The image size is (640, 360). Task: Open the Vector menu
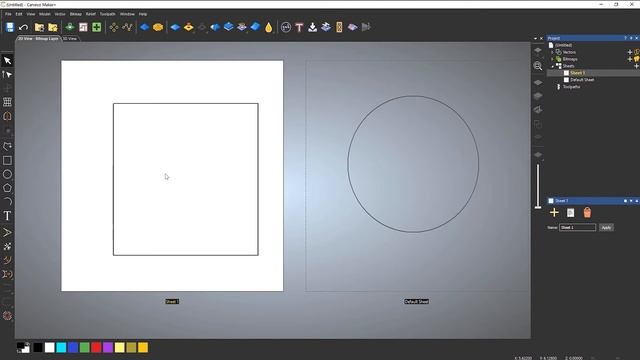[60, 14]
